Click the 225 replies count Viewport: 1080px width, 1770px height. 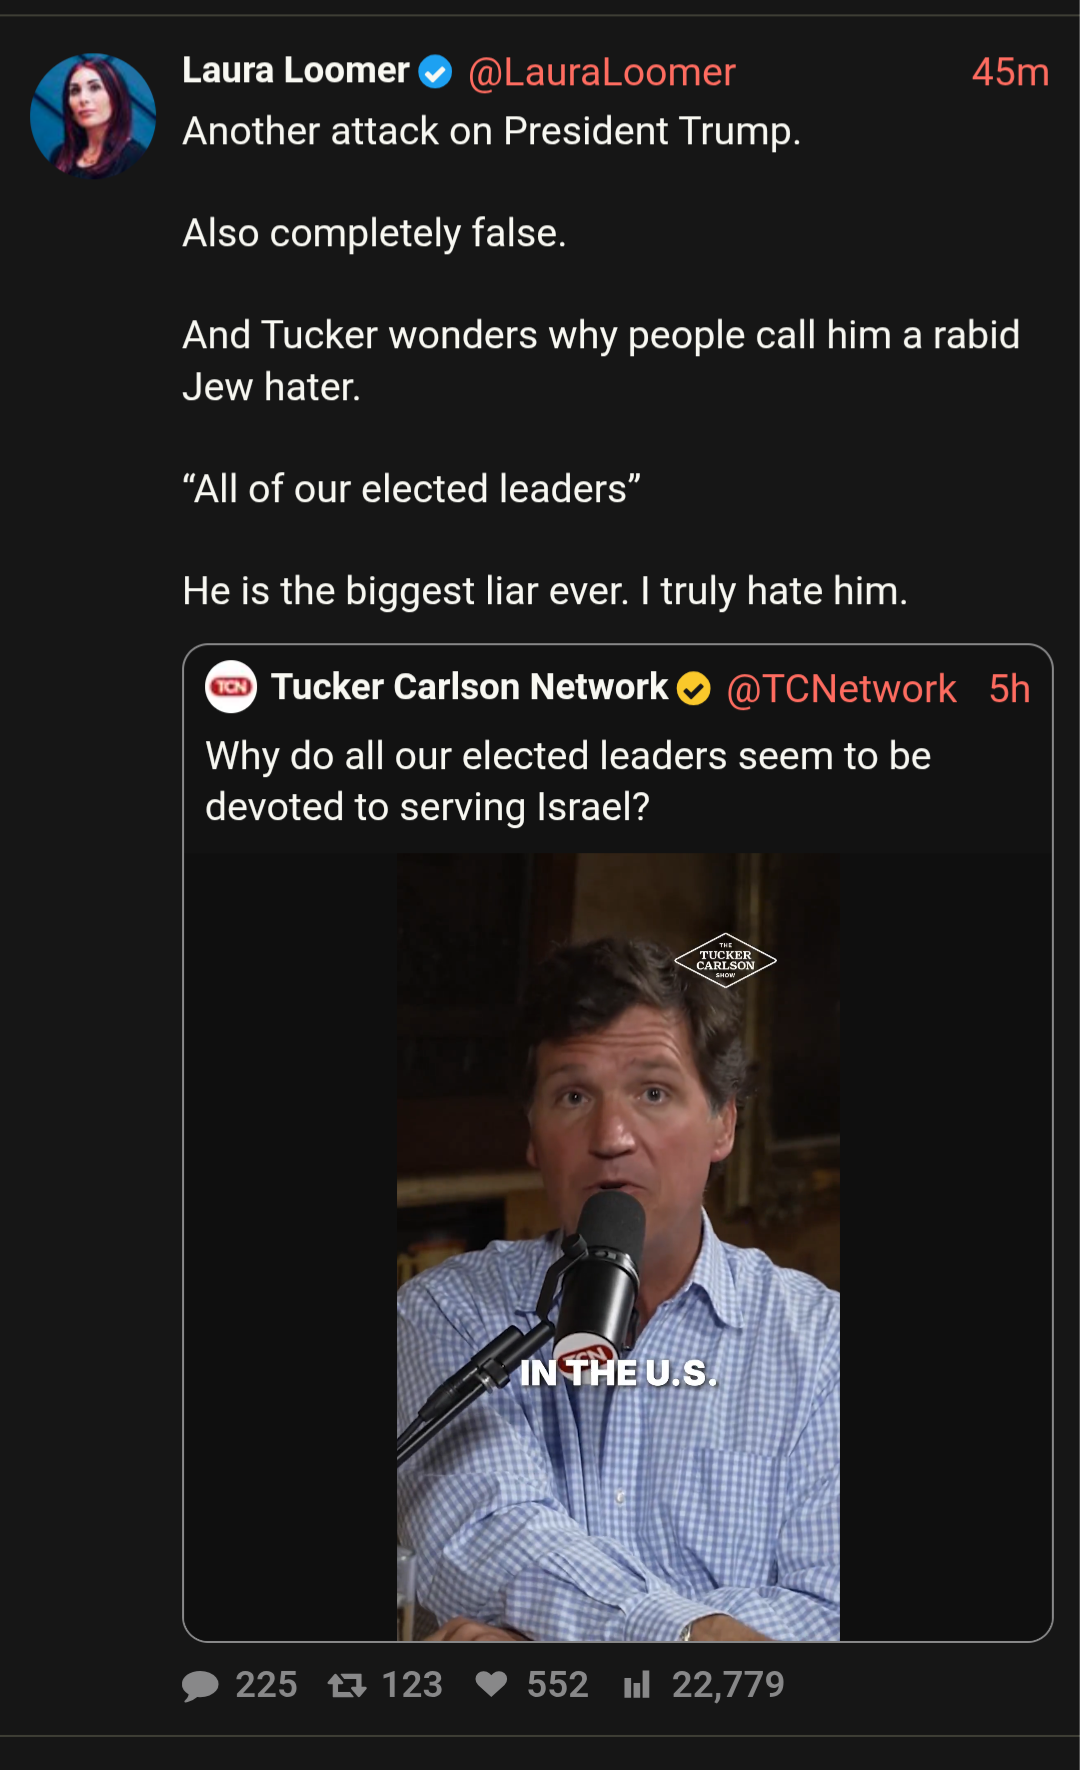pos(266,1685)
